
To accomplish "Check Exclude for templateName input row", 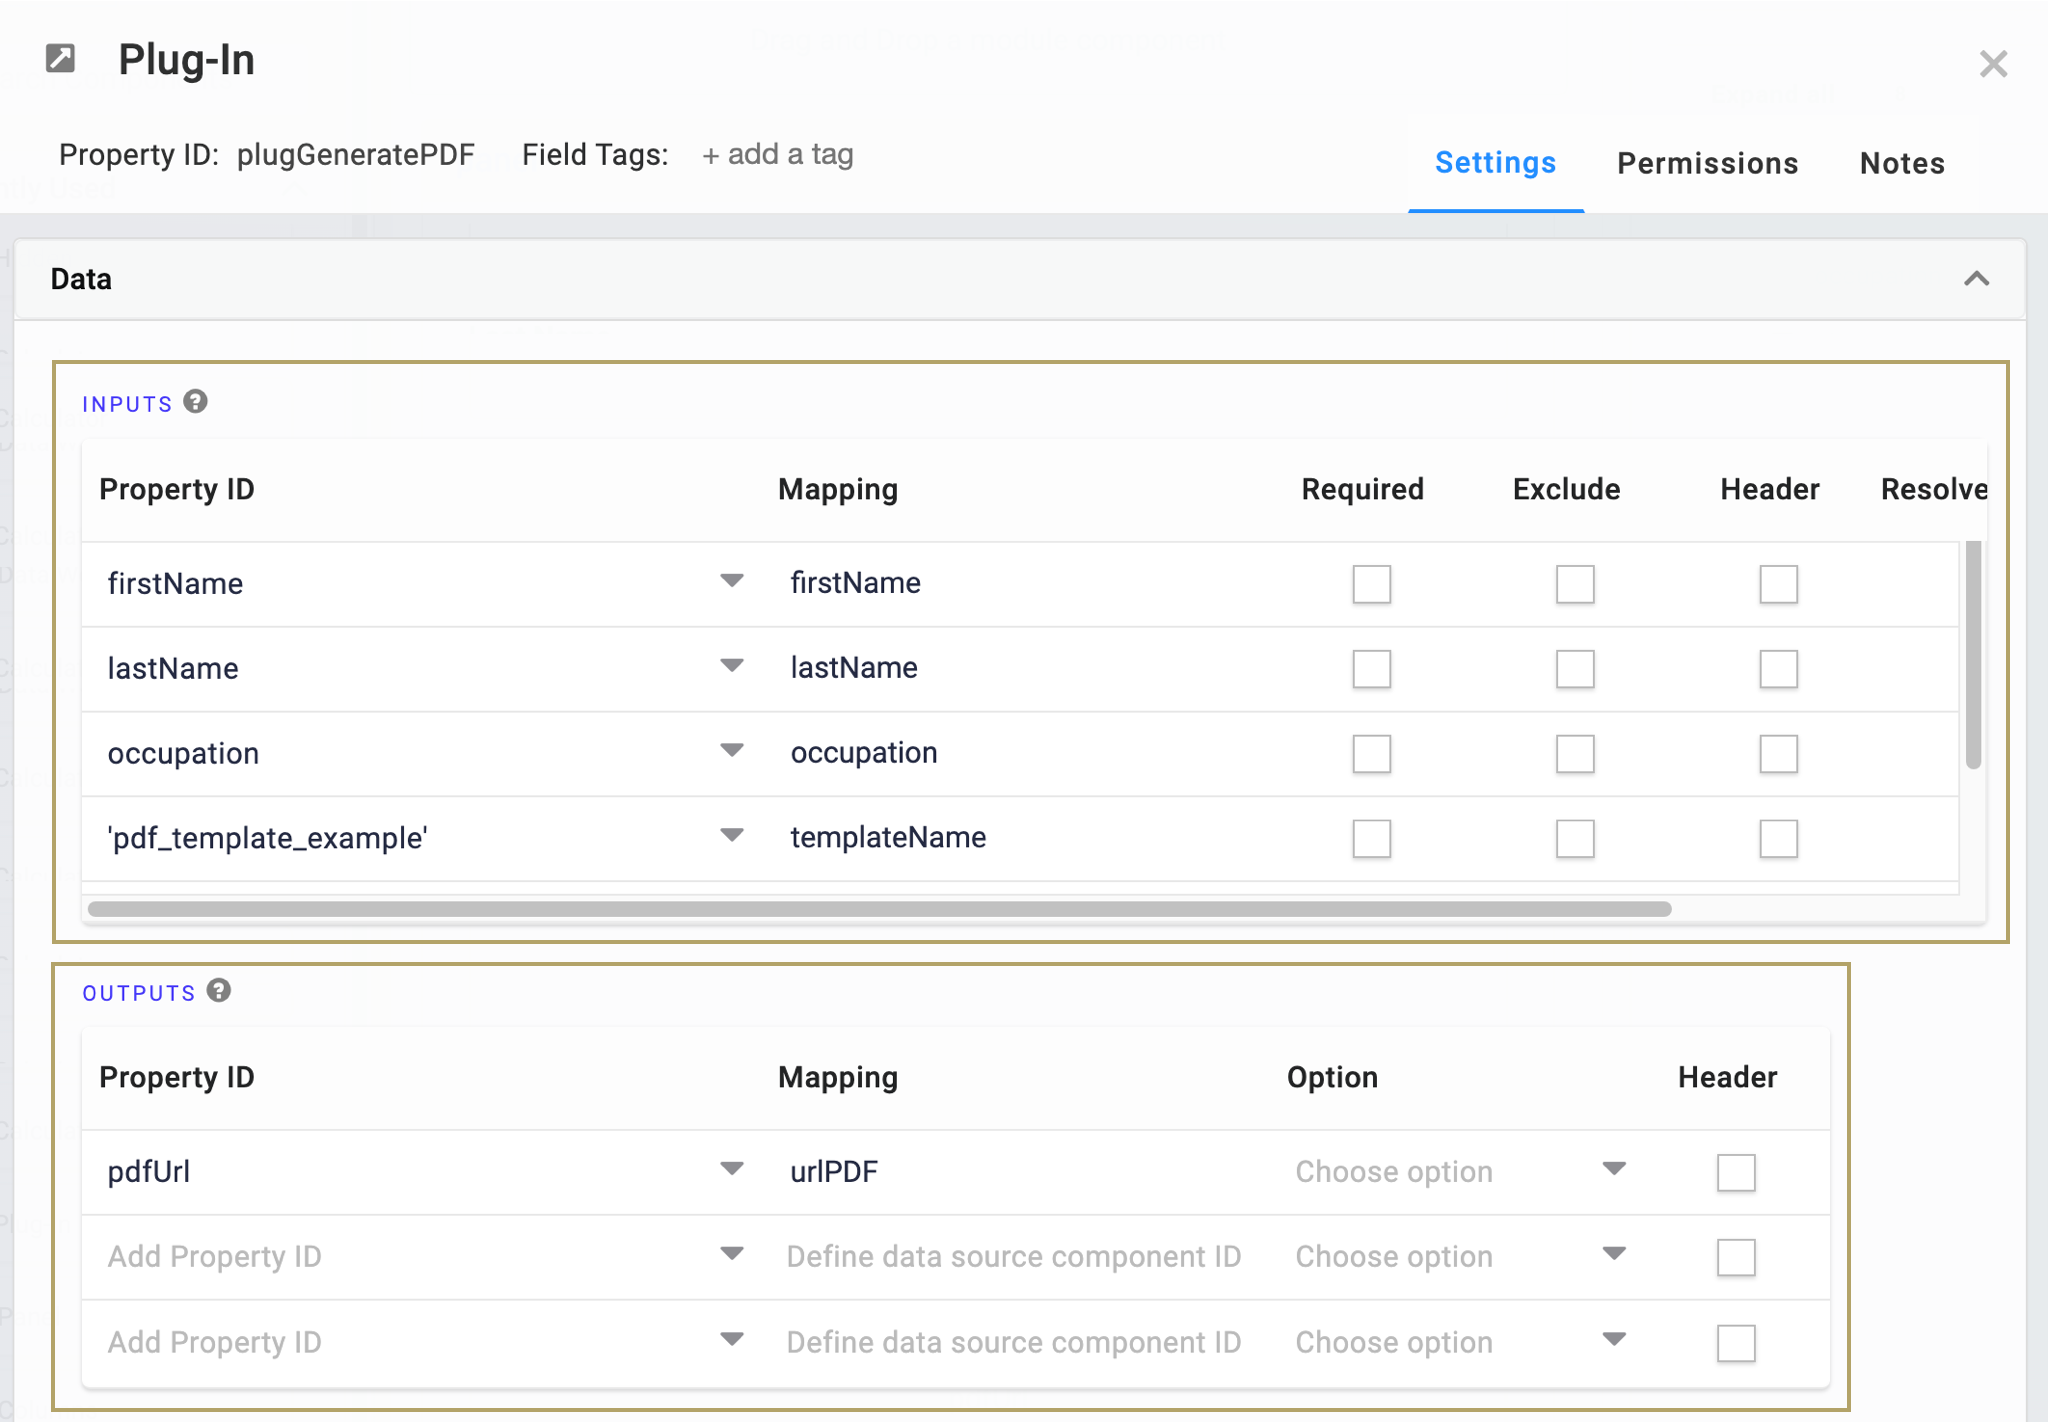I will click(x=1574, y=839).
